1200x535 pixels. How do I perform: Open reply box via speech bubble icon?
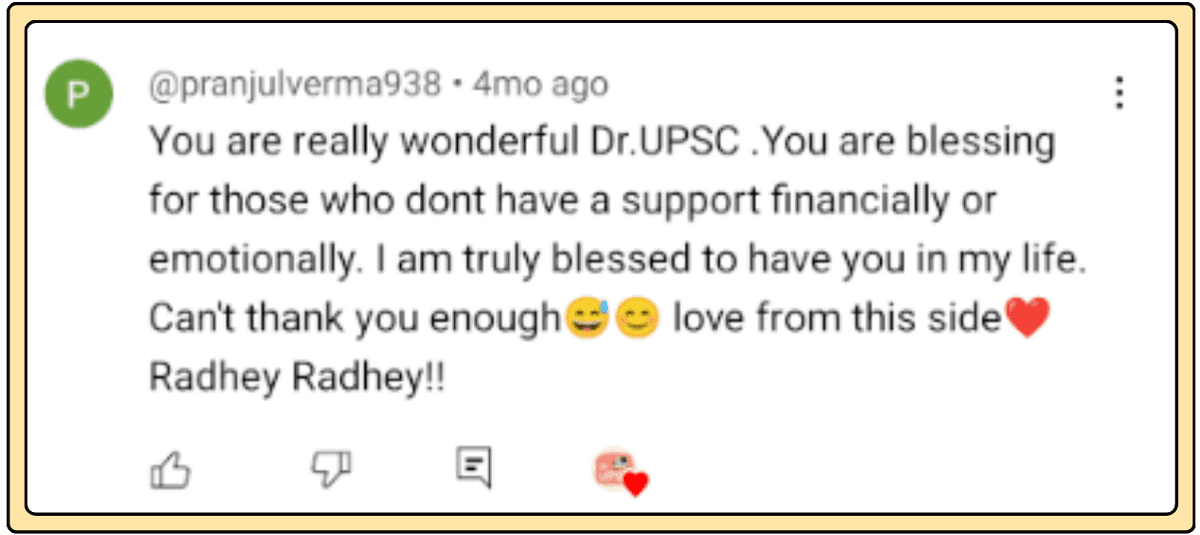tap(474, 467)
